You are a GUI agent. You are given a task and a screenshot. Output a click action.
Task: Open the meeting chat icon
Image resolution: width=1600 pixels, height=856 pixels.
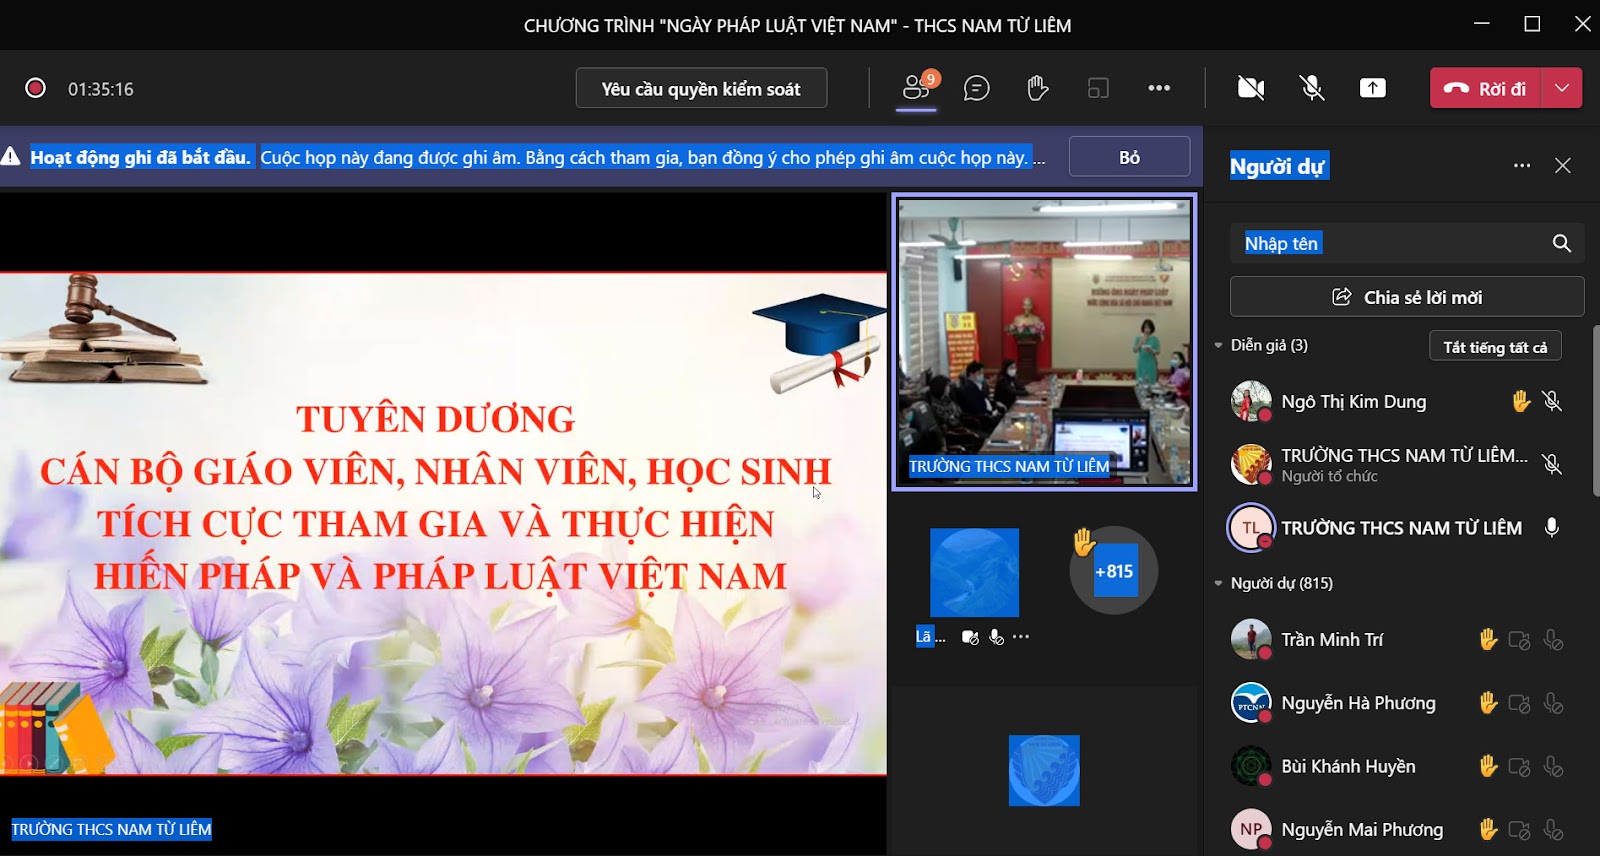tap(976, 88)
